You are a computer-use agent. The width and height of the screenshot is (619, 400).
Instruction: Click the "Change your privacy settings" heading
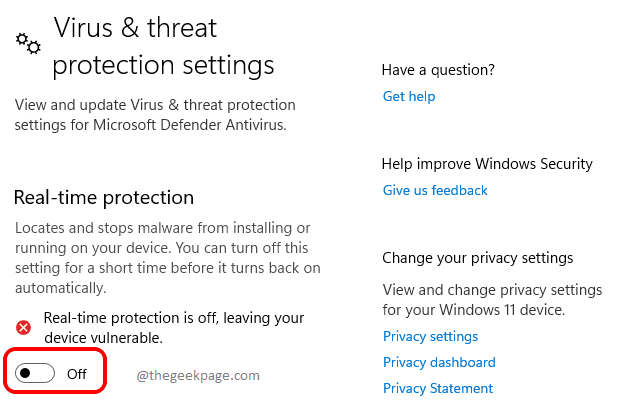point(477,258)
